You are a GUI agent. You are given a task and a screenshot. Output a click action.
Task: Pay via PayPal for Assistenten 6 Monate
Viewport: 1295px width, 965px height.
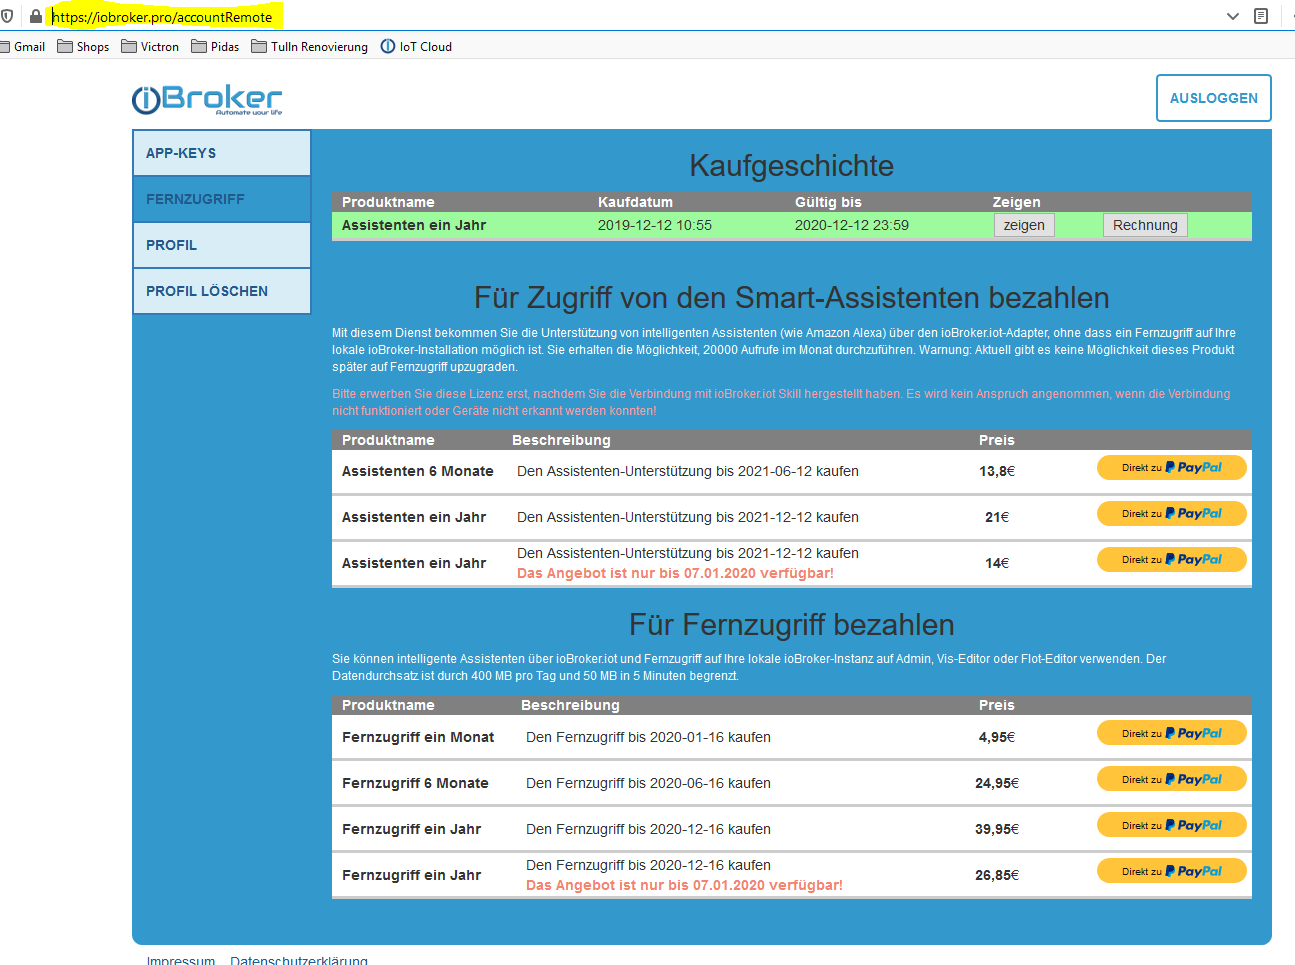tap(1172, 468)
